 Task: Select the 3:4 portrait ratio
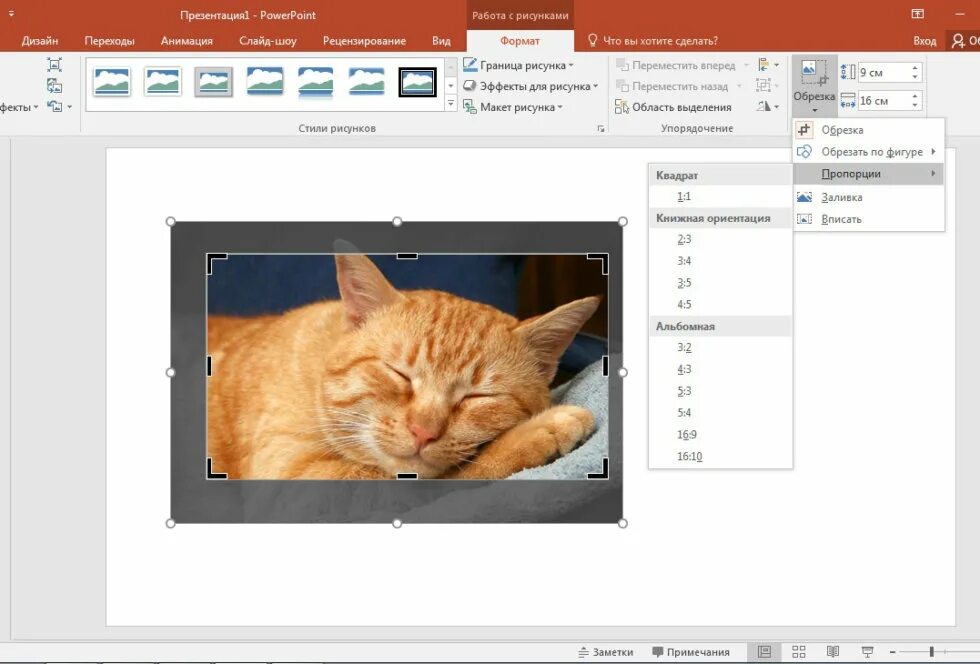[720, 261]
